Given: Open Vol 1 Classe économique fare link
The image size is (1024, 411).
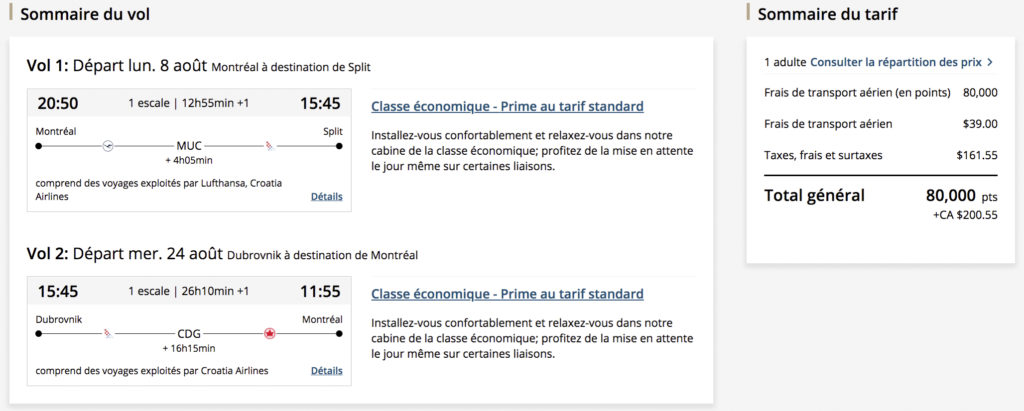Looking at the screenshot, I should 507,106.
